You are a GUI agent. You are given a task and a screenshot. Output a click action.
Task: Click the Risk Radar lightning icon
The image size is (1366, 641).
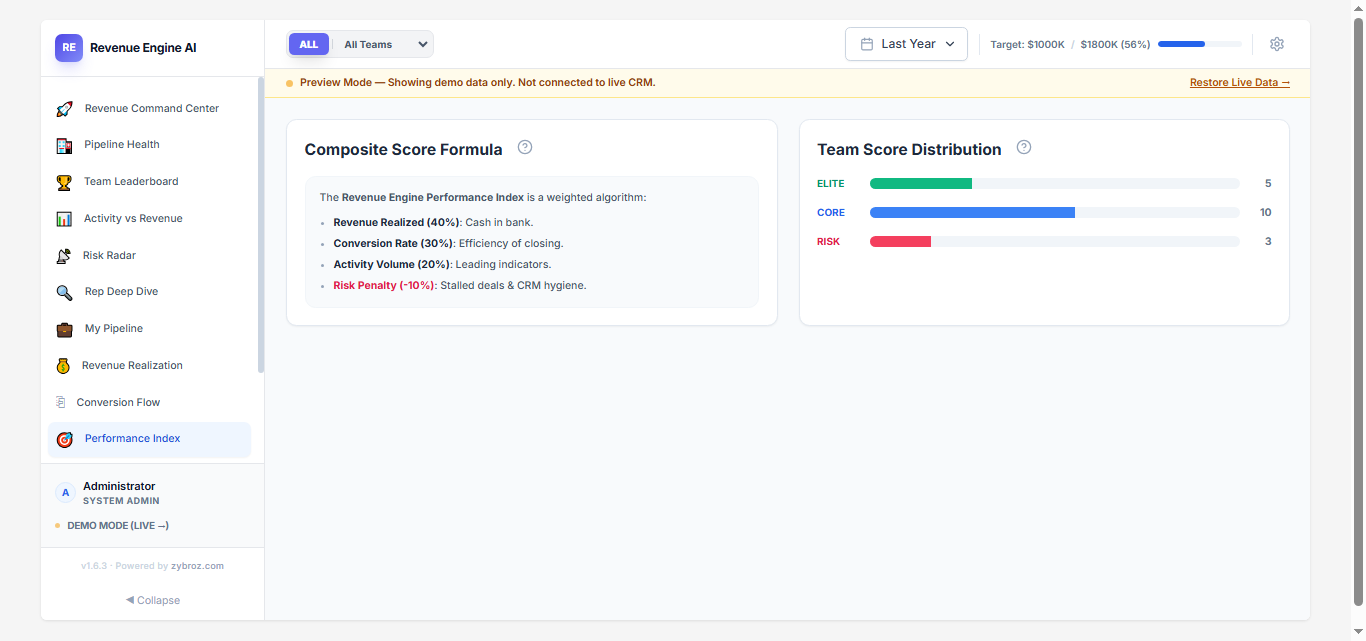click(x=64, y=255)
